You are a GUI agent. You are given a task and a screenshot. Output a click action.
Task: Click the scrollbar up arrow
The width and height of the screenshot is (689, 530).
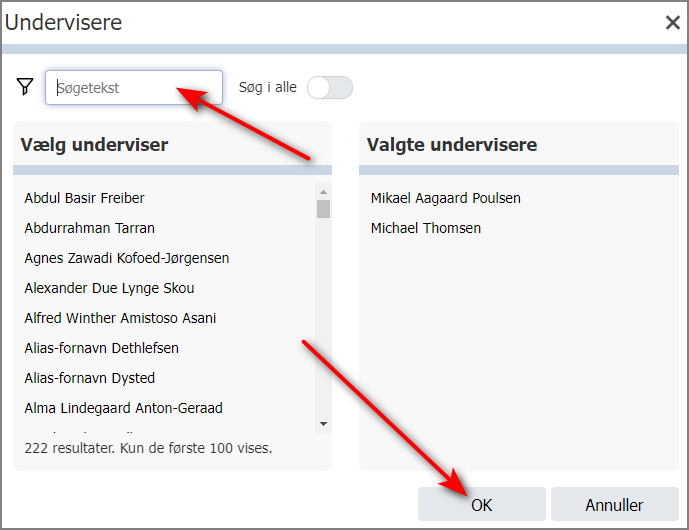pyautogui.click(x=323, y=192)
